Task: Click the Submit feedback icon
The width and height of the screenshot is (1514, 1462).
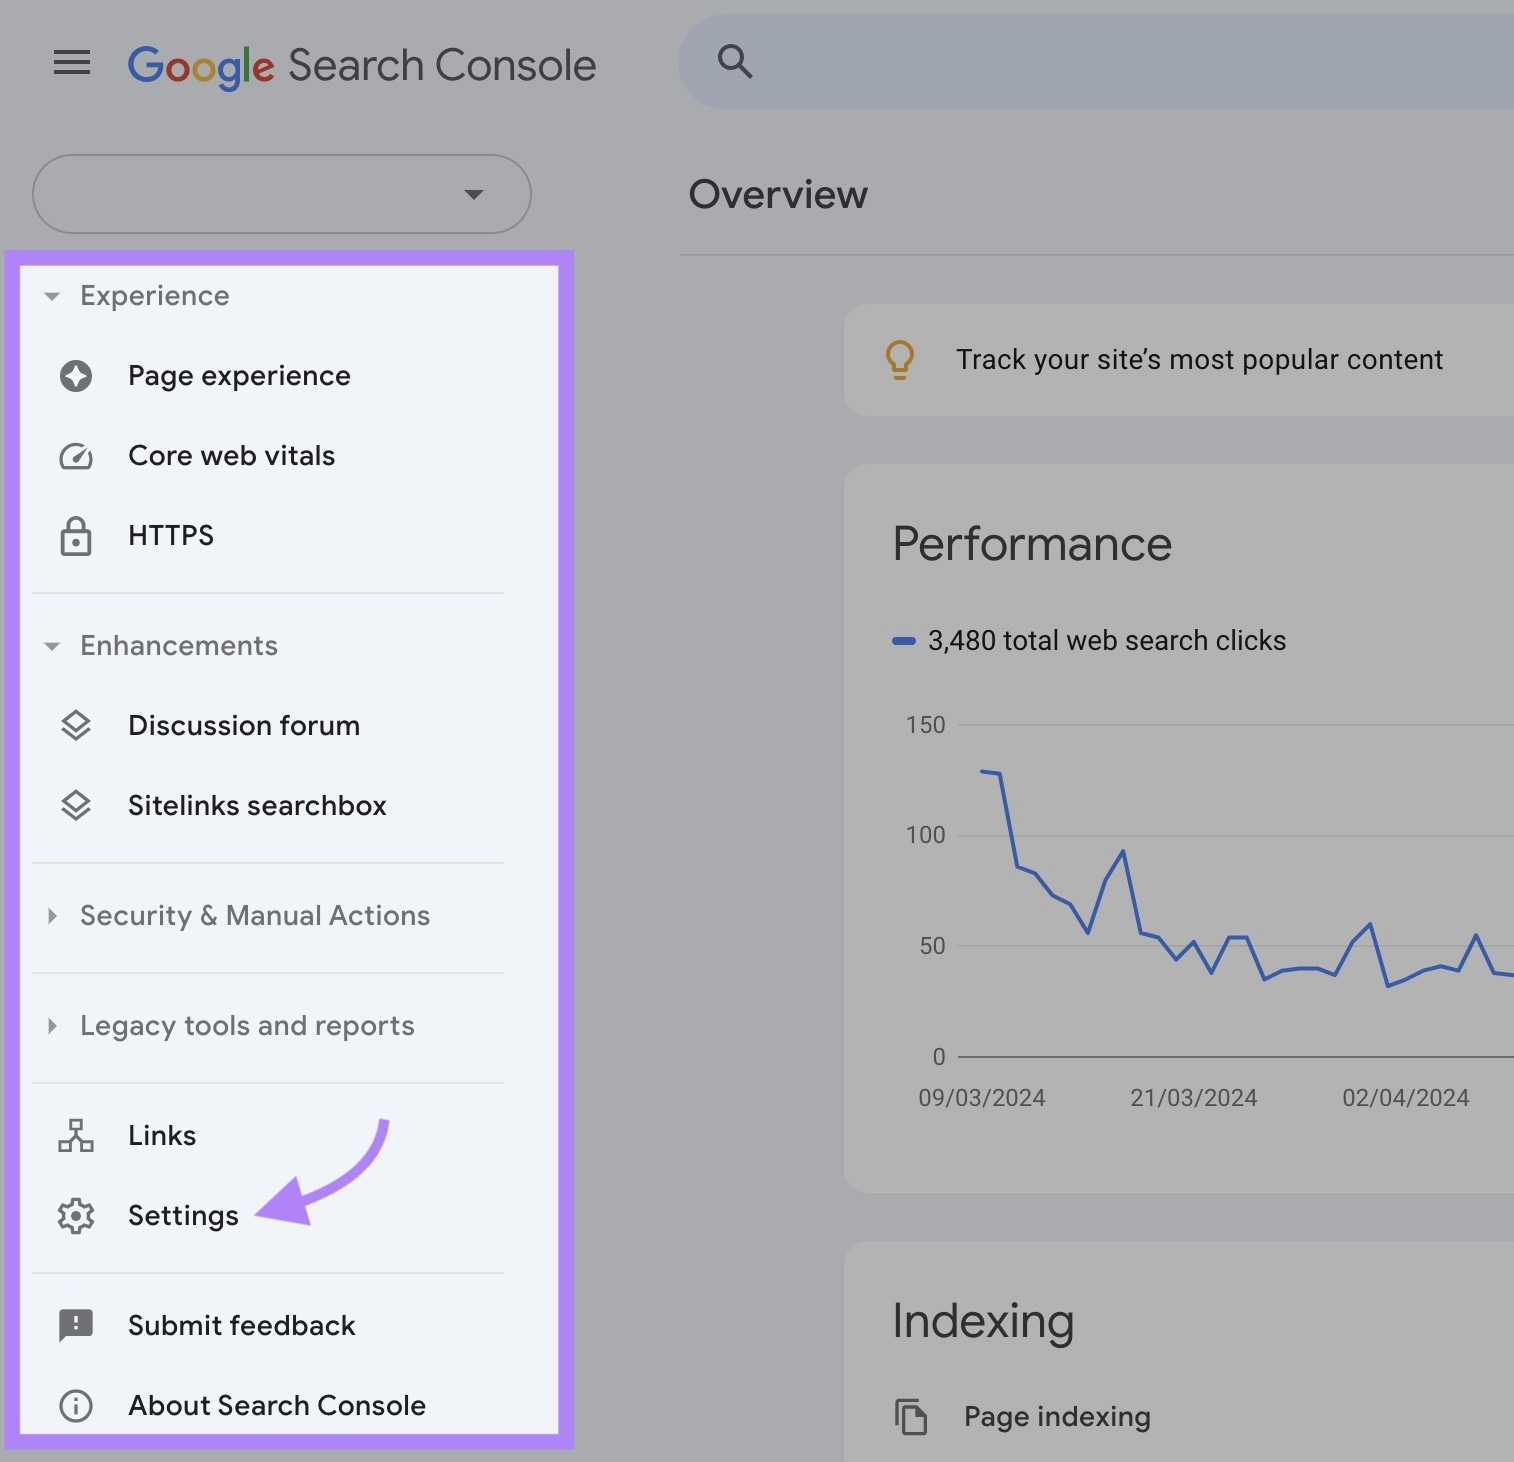Action: 76,1326
